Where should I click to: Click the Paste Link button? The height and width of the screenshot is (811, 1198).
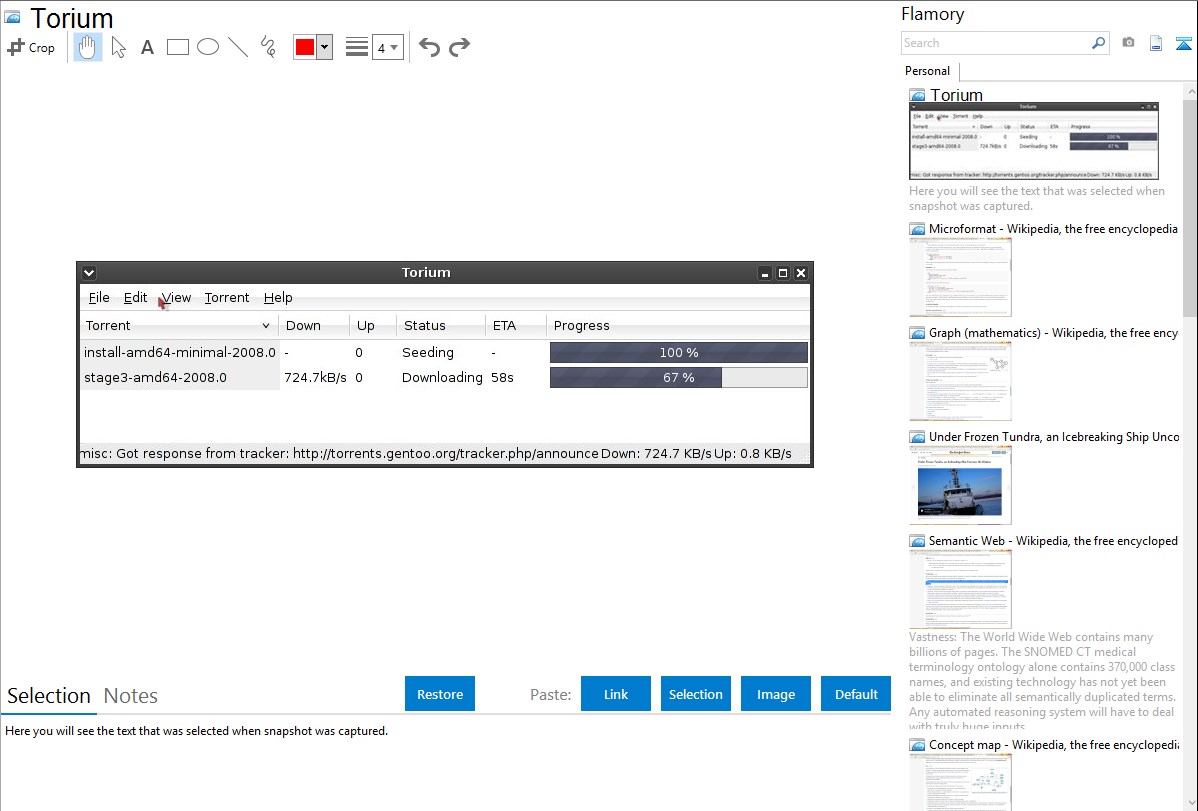pyautogui.click(x=616, y=694)
